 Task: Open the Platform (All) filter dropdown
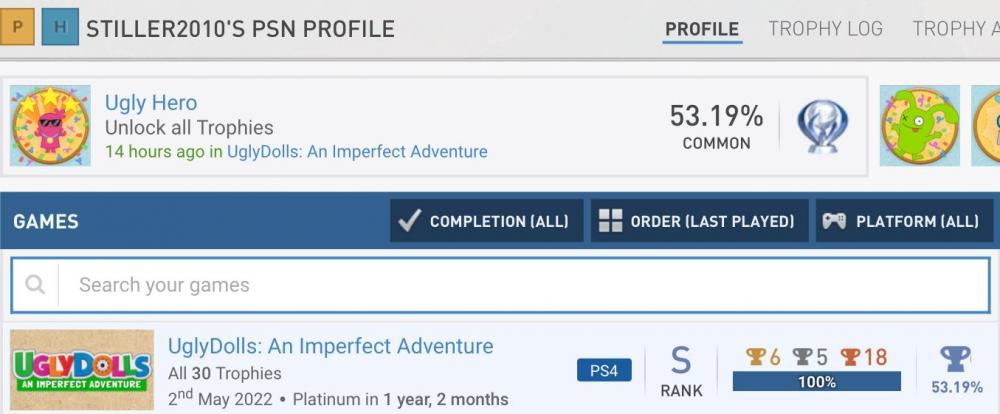pyautogui.click(x=903, y=221)
